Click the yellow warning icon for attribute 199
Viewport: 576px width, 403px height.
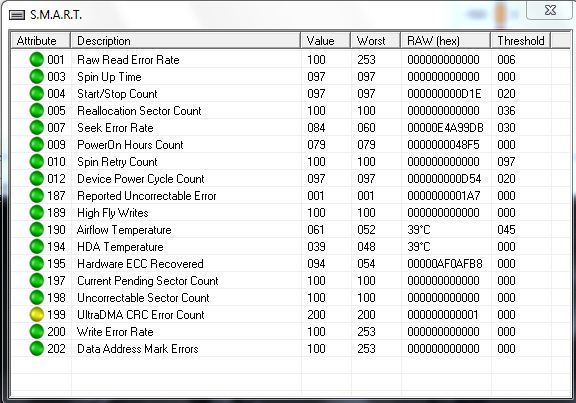click(36, 314)
